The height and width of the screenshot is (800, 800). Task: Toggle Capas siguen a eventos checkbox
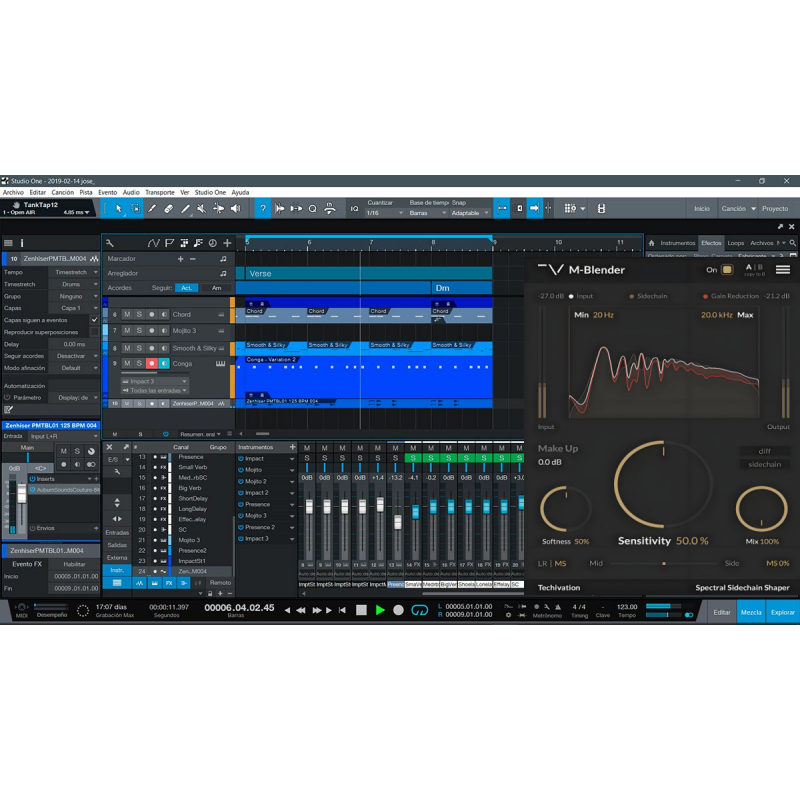[94, 320]
